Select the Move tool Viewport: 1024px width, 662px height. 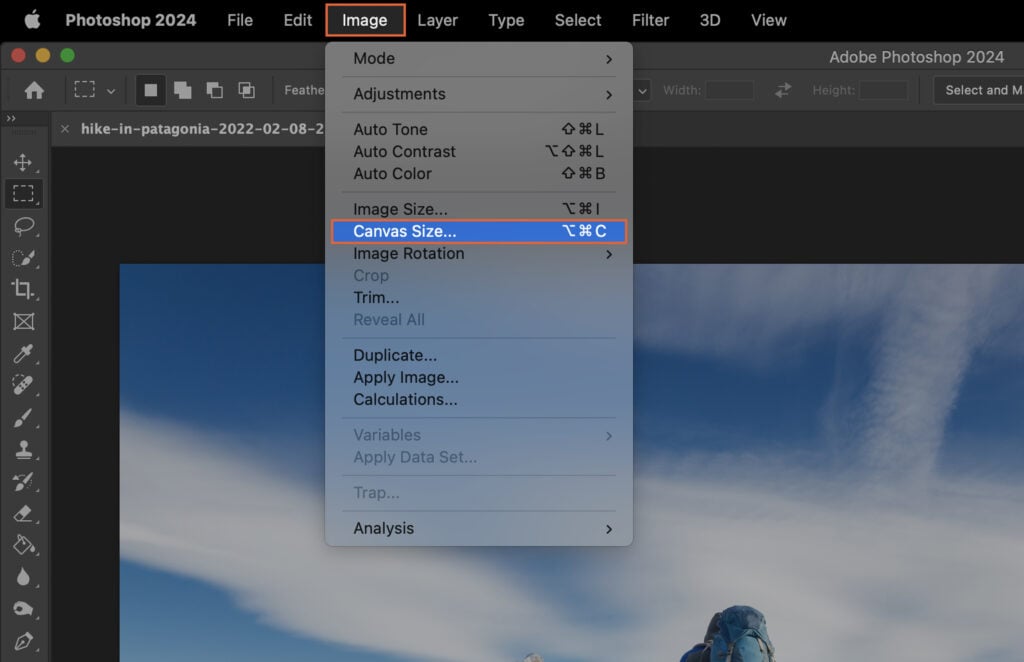point(24,161)
